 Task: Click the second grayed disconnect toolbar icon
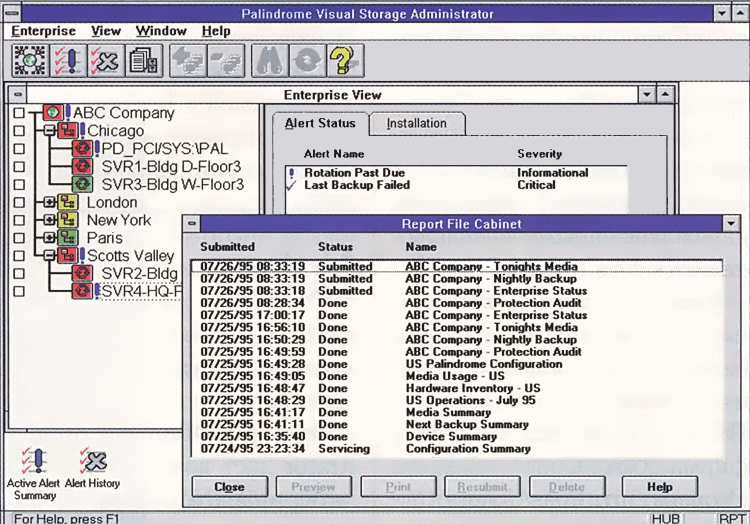point(226,61)
